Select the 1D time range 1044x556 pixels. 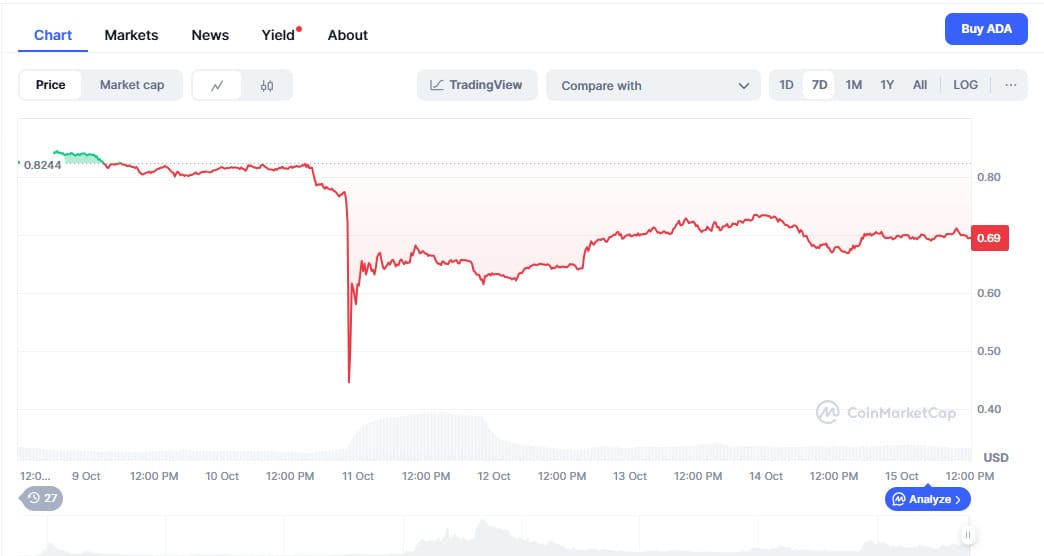(786, 85)
